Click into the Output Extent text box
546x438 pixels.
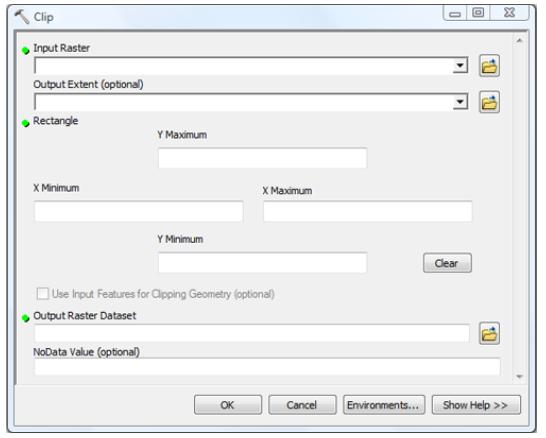point(243,102)
